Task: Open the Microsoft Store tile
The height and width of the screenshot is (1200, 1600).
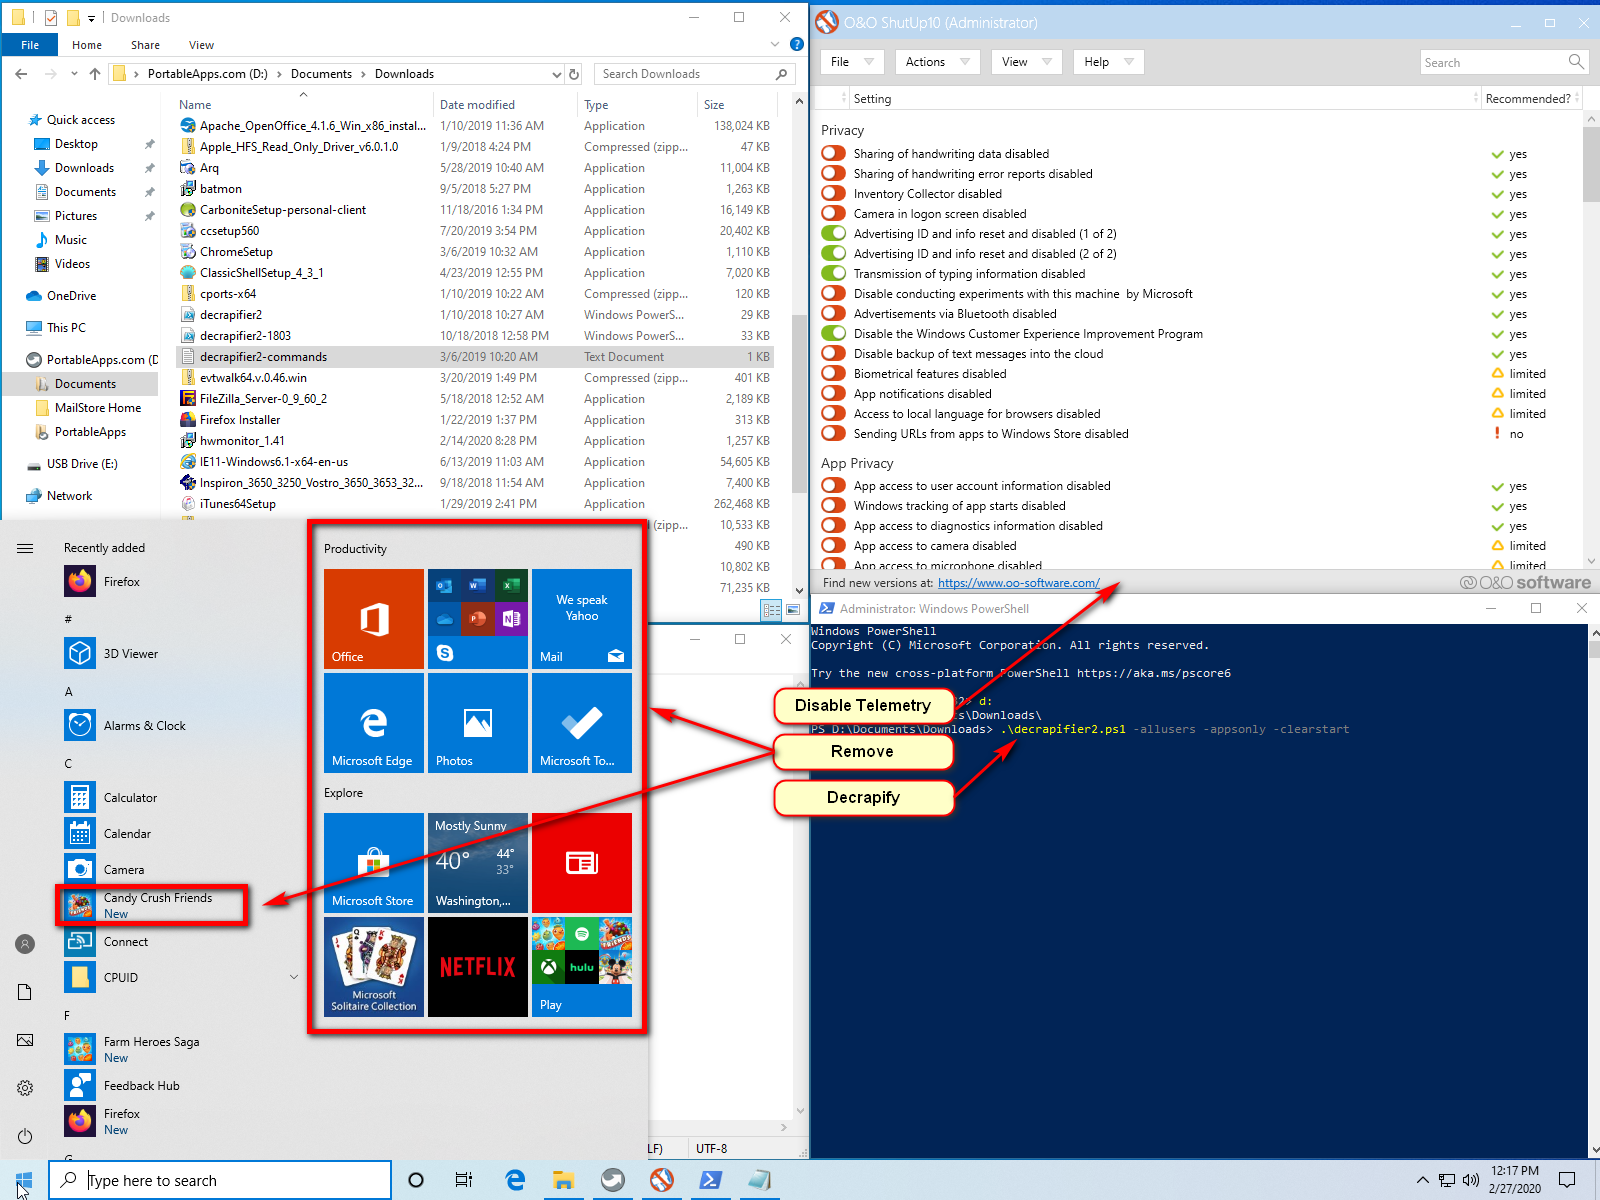Action: click(x=374, y=863)
